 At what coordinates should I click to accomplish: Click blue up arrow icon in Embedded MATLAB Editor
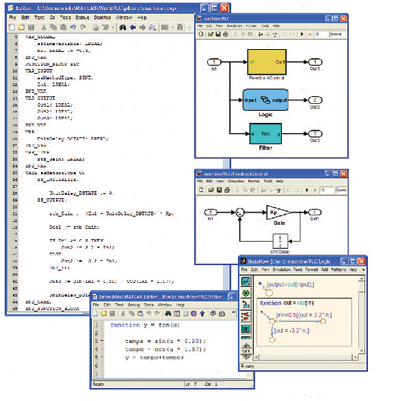tap(202, 314)
